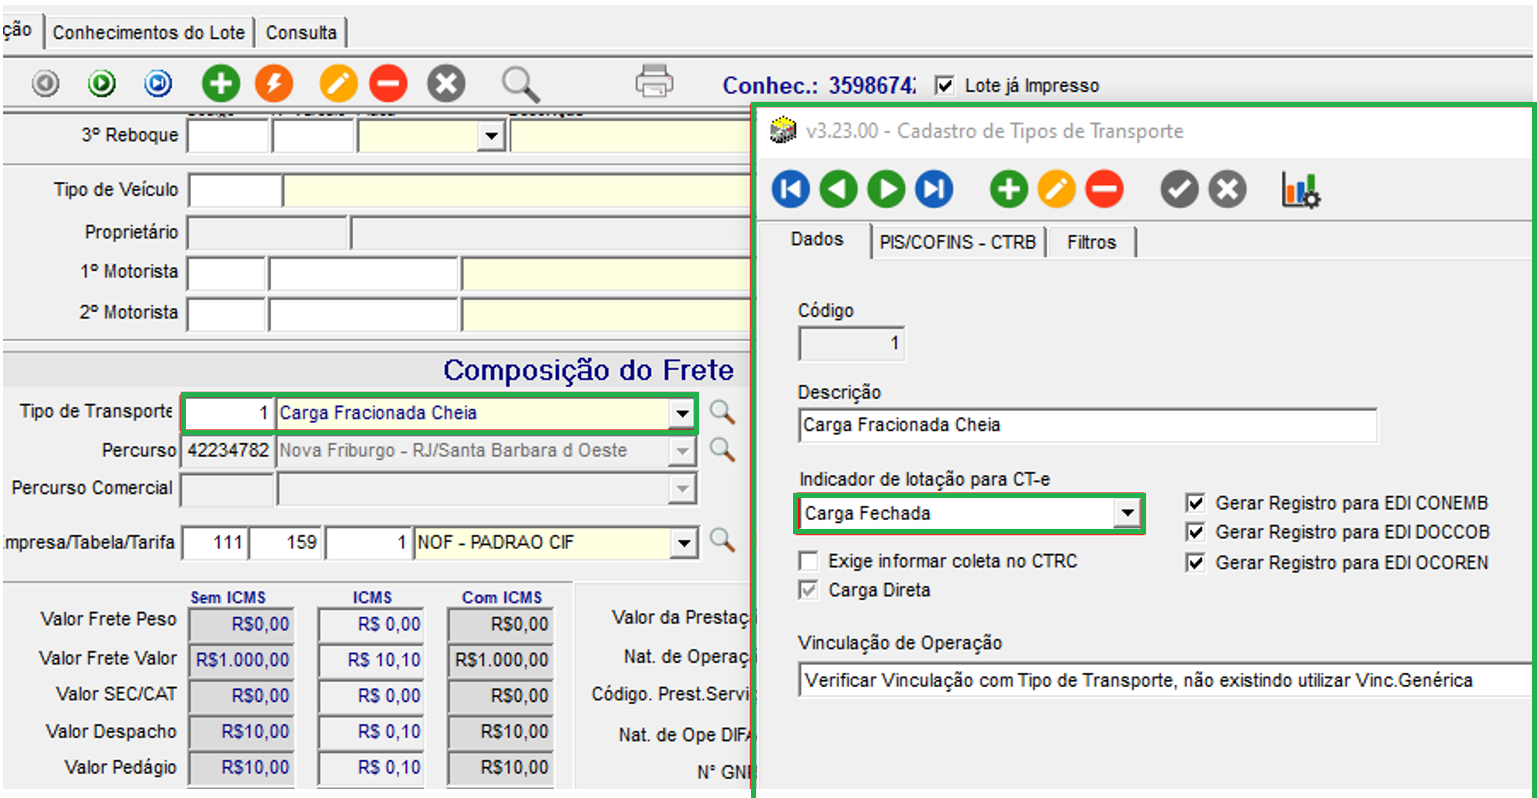Click Valor Despacho Com ICMS value R$10,00

(x=501, y=733)
